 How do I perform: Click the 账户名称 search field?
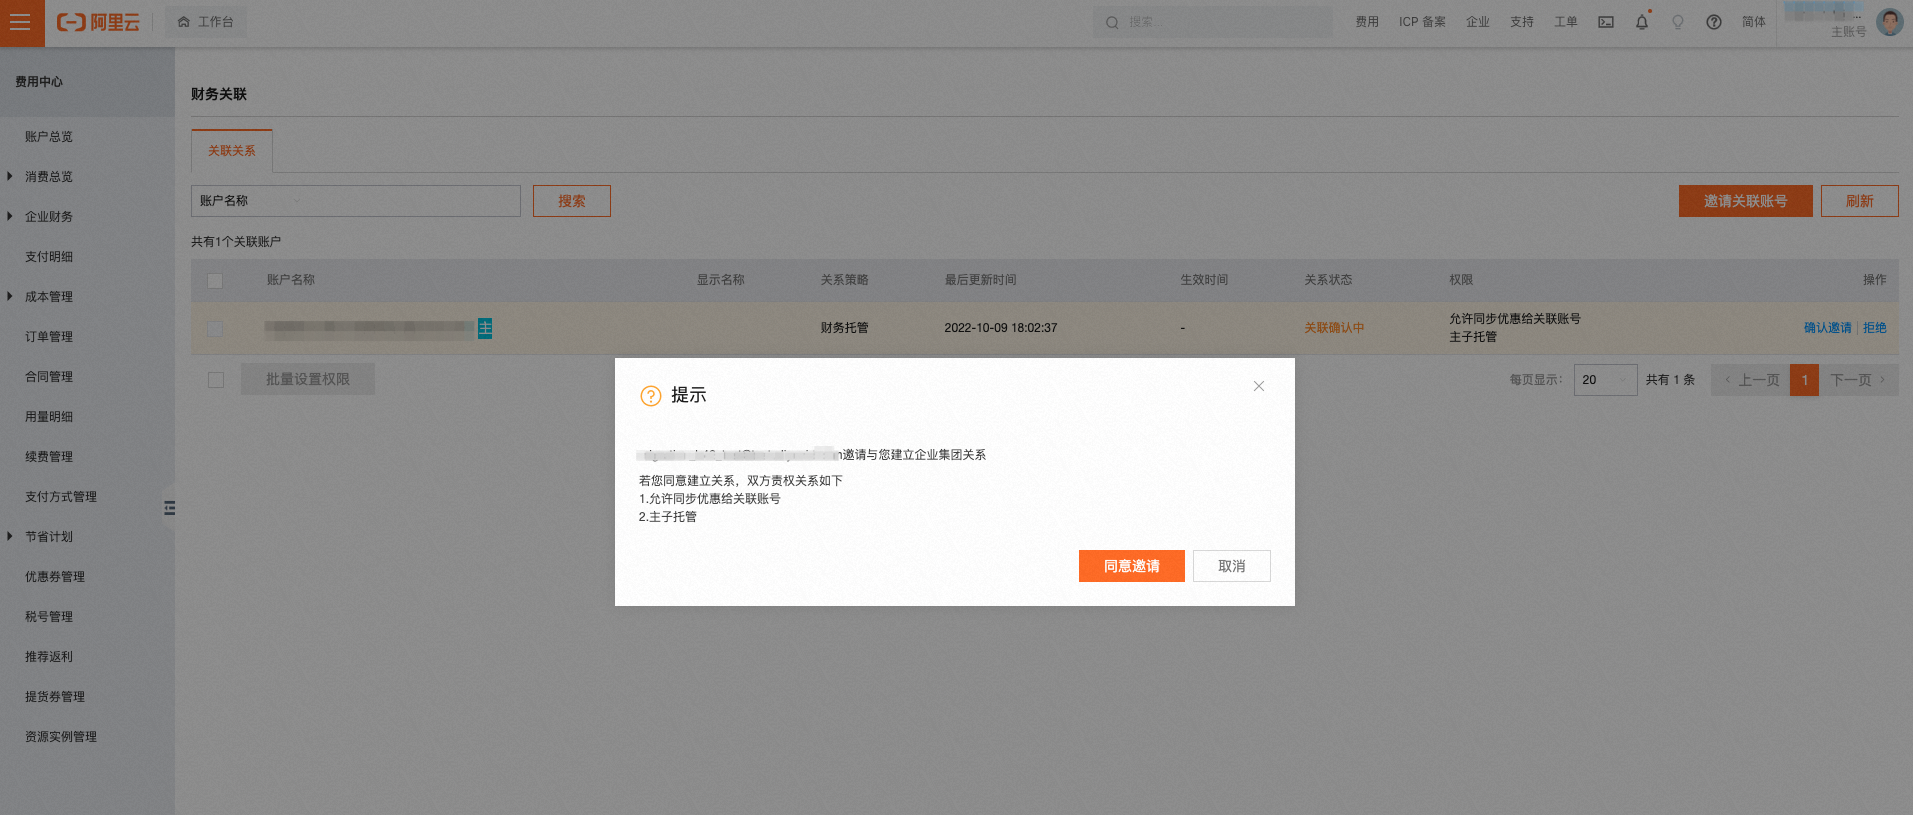356,201
